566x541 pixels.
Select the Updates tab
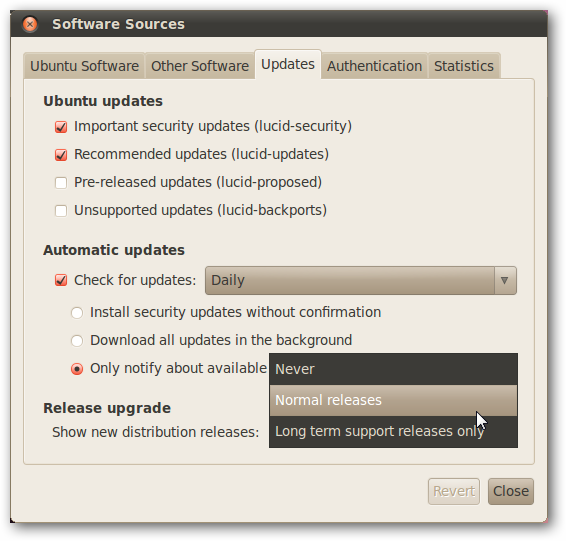[288, 64]
